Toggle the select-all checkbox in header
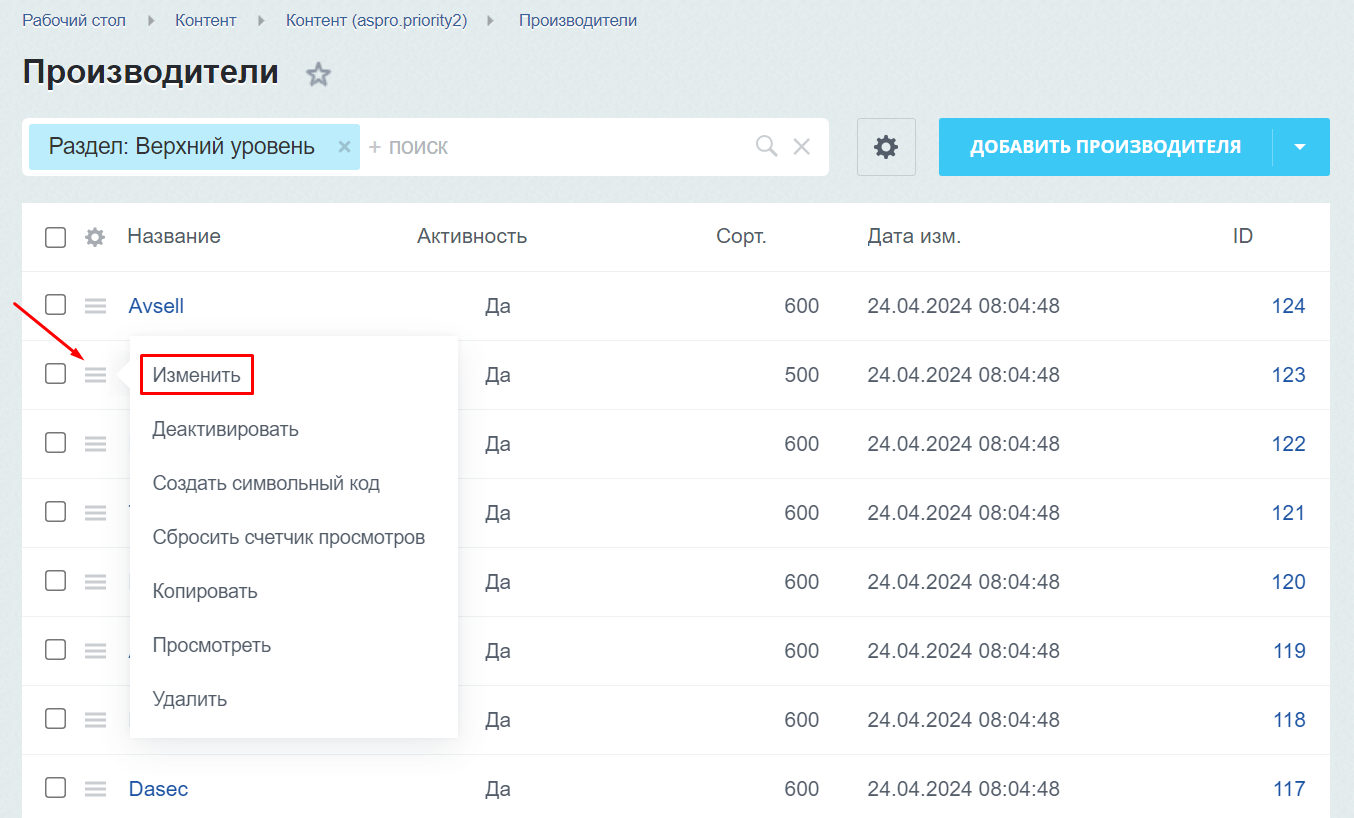 point(55,237)
